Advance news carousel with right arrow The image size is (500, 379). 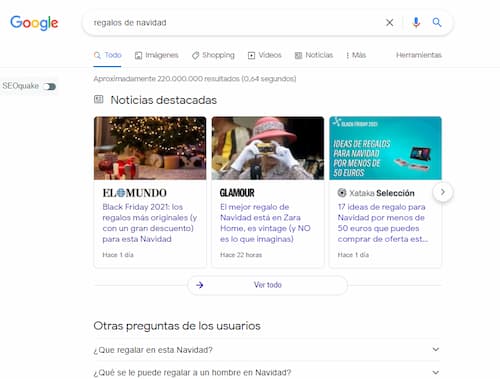point(443,192)
